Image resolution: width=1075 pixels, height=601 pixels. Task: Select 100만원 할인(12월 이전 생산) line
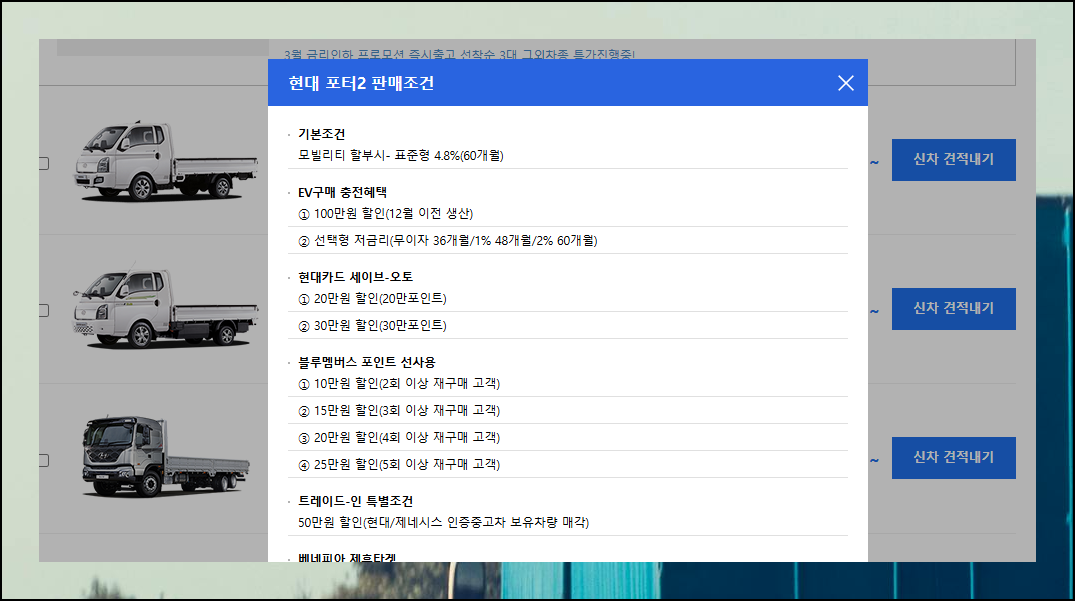point(385,214)
